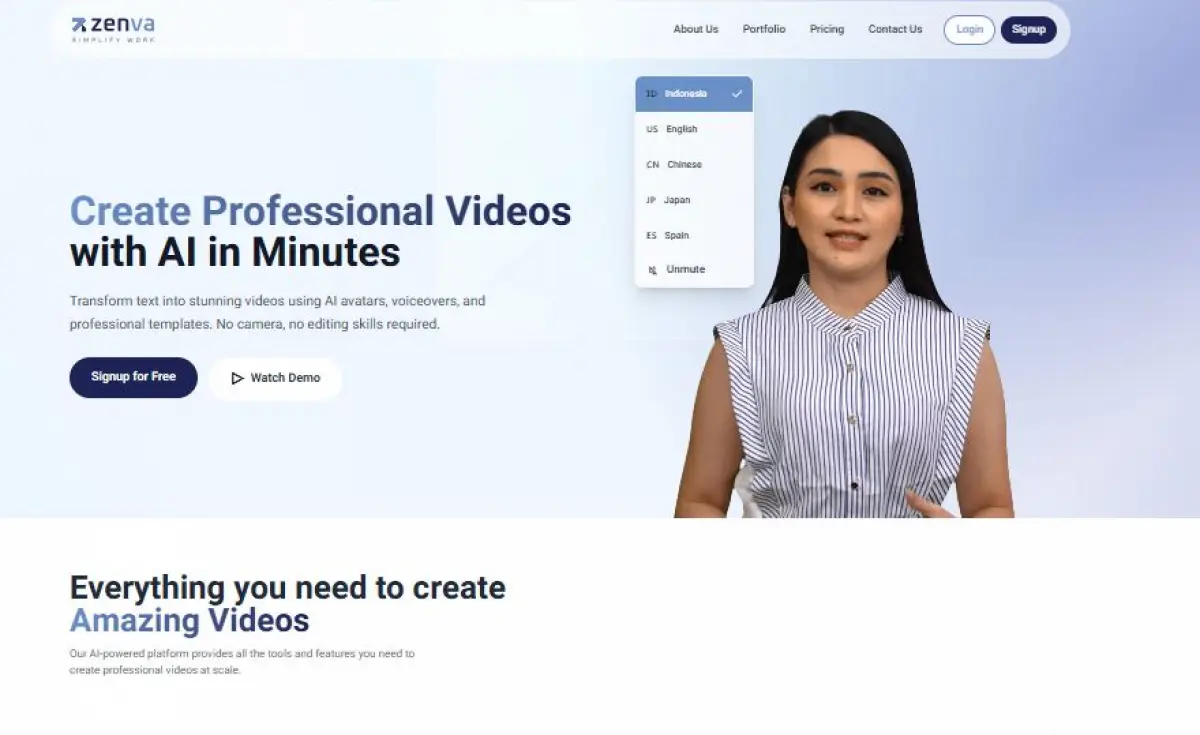This screenshot has width=1200, height=735.
Task: Click the Signup button in the navbar
Action: pyautogui.click(x=1028, y=30)
